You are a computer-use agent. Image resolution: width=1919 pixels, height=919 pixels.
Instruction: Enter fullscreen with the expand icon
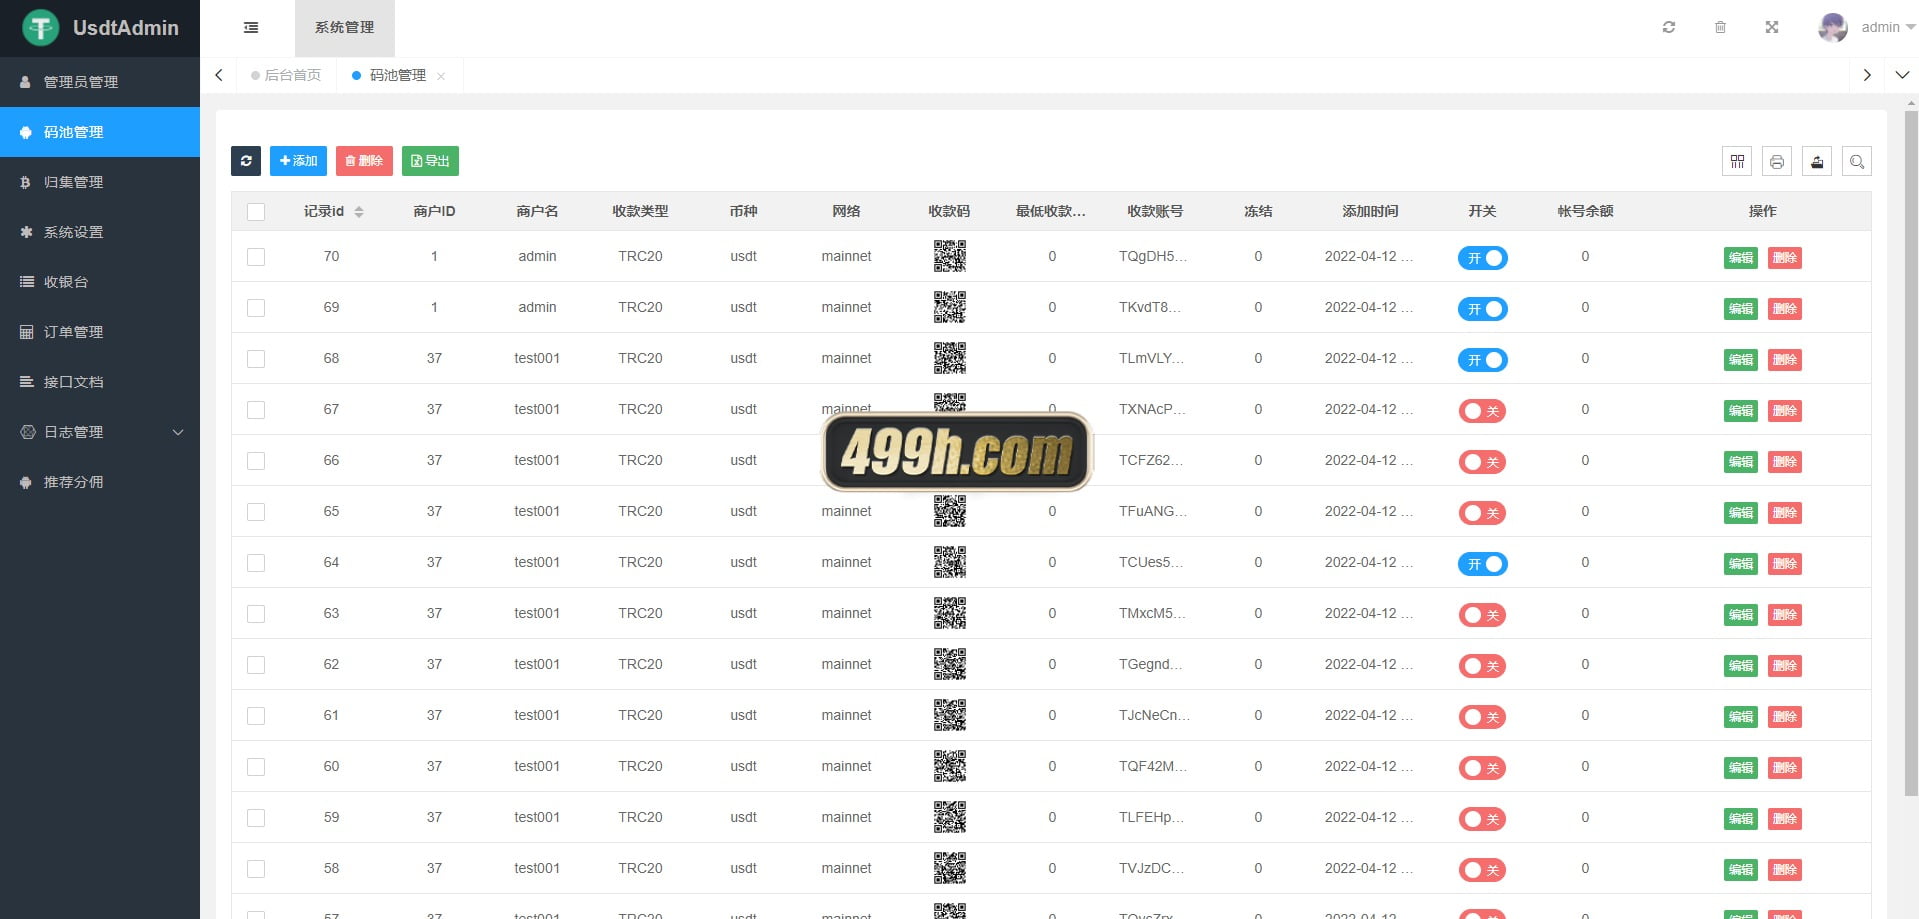coord(1772,27)
